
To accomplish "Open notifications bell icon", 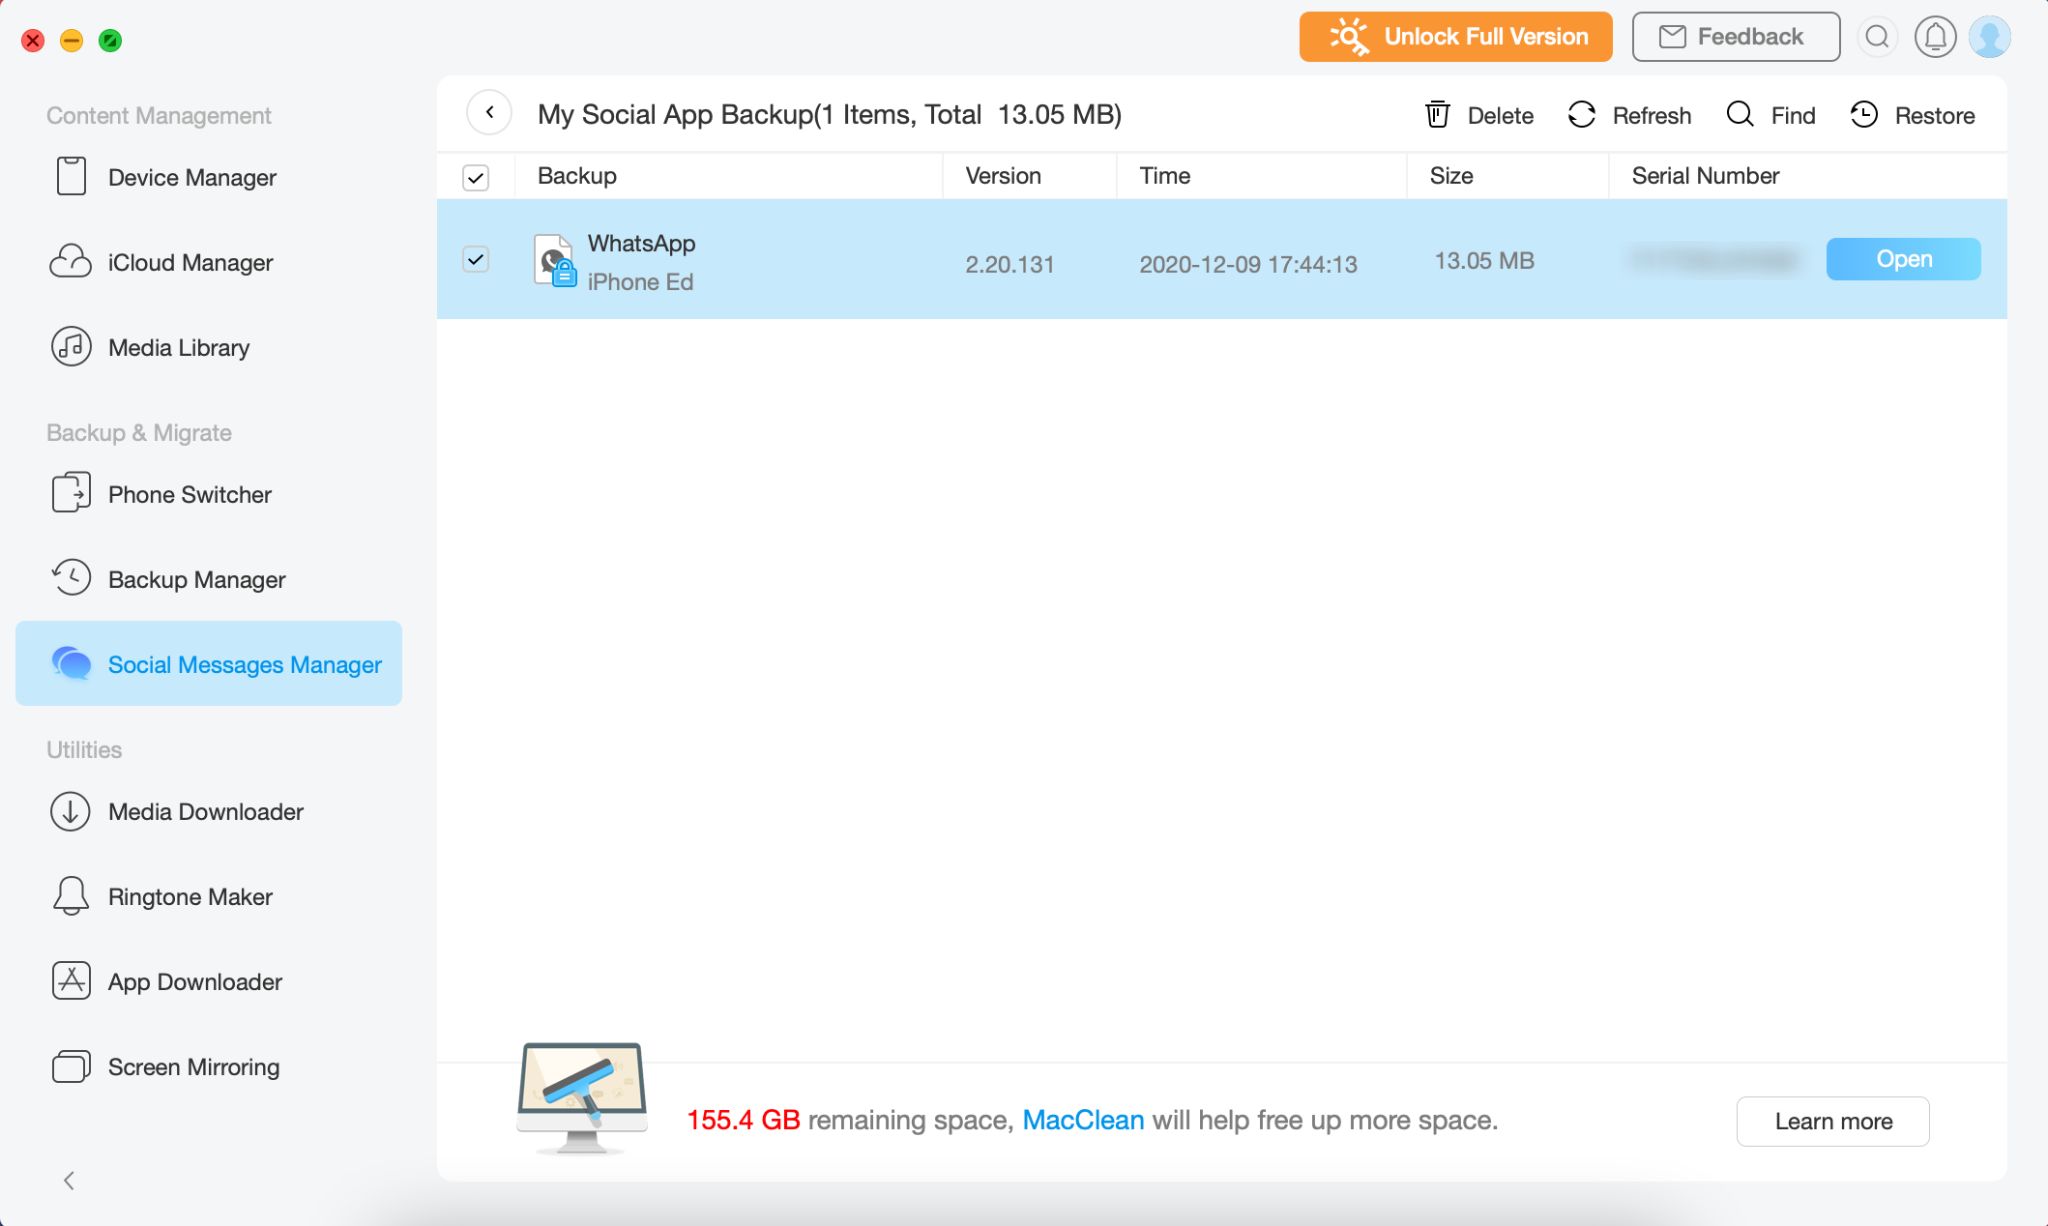I will click(x=1935, y=37).
